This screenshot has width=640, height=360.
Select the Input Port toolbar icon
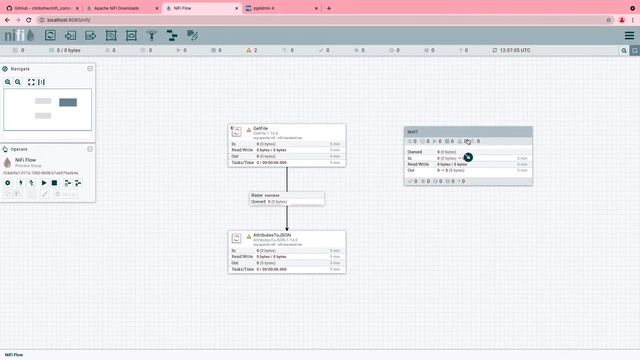(x=70, y=36)
